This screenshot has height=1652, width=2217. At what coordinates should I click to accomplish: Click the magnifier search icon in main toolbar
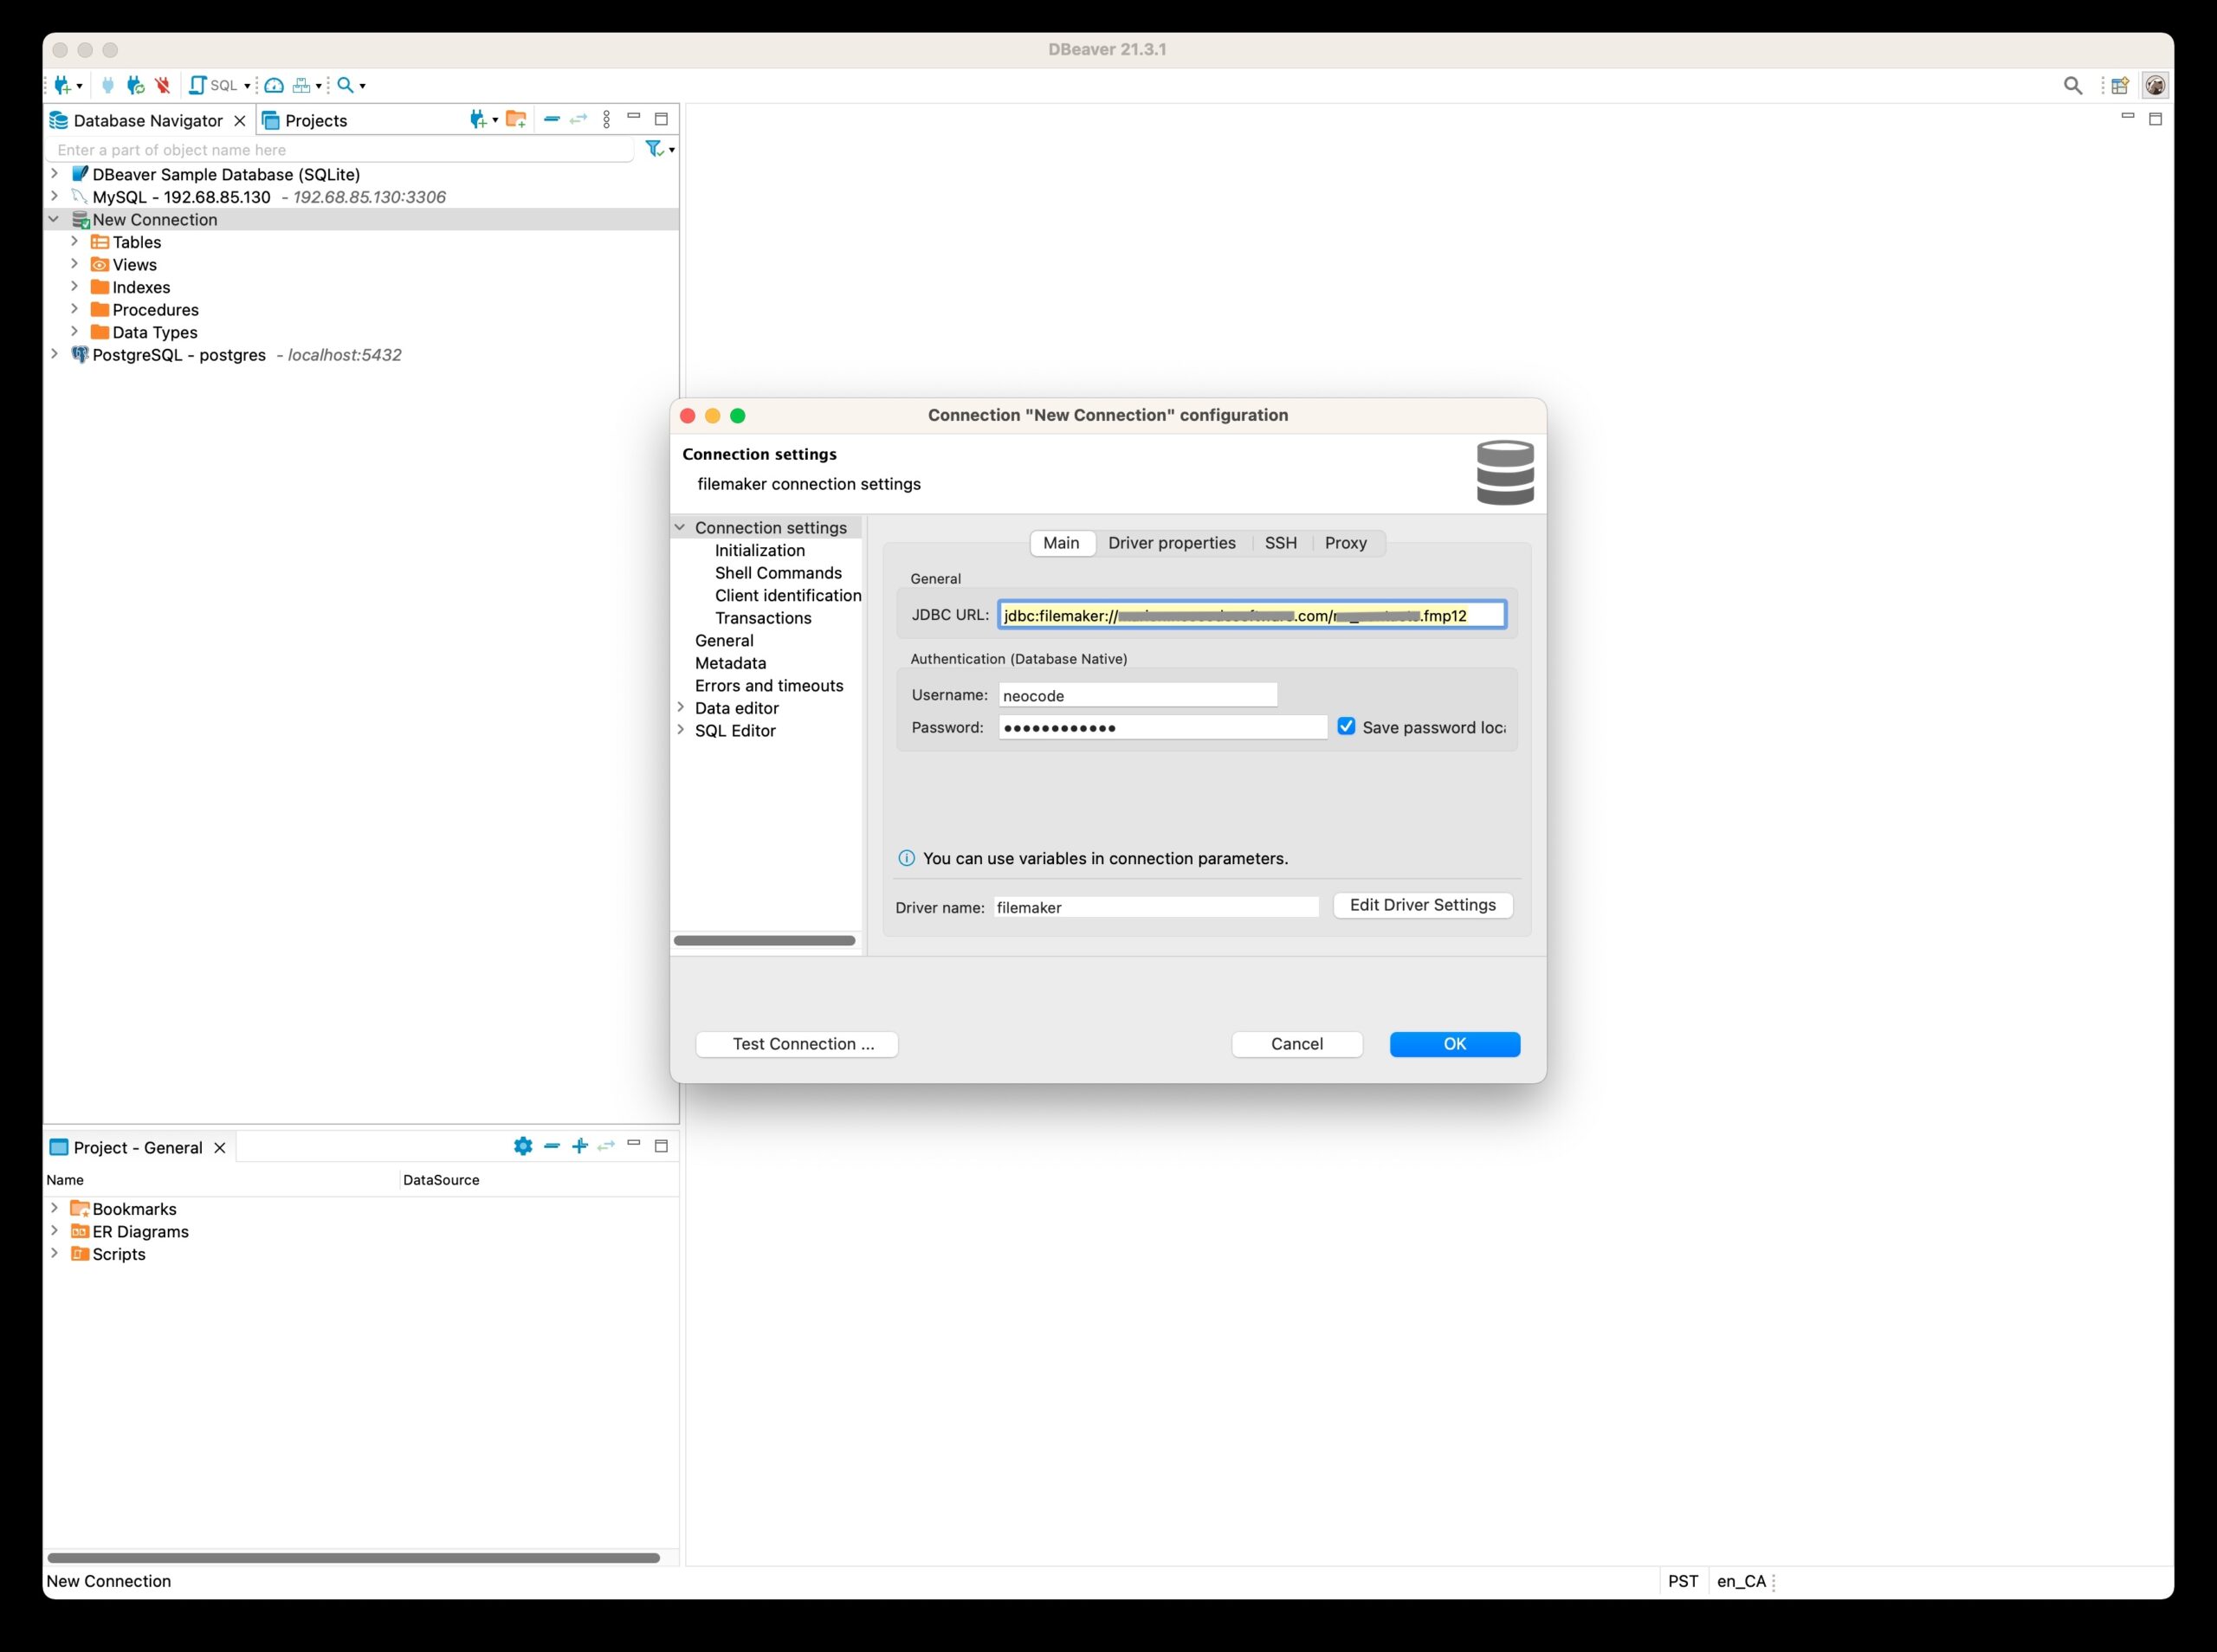pyautogui.click(x=345, y=85)
